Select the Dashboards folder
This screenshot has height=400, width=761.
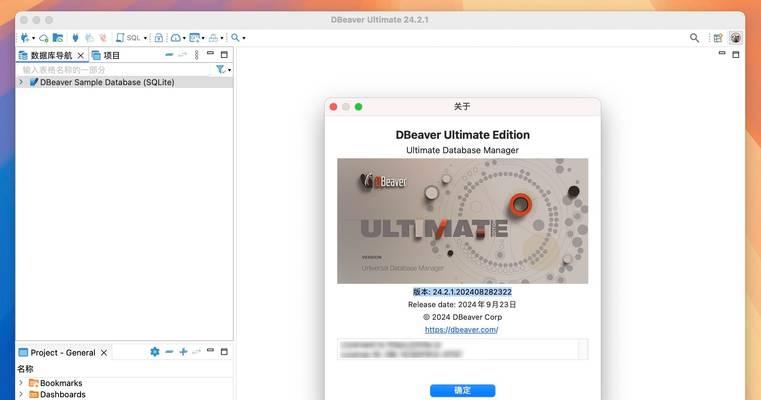tap(57, 394)
